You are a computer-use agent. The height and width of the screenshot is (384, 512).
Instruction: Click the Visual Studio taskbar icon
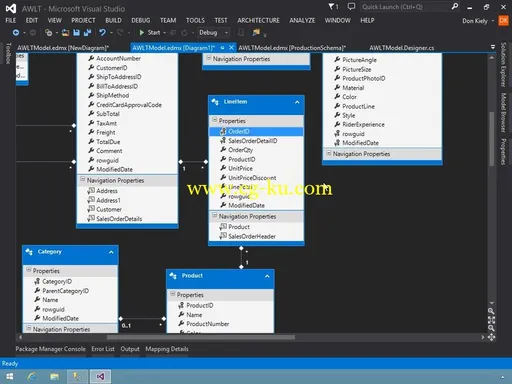100,377
